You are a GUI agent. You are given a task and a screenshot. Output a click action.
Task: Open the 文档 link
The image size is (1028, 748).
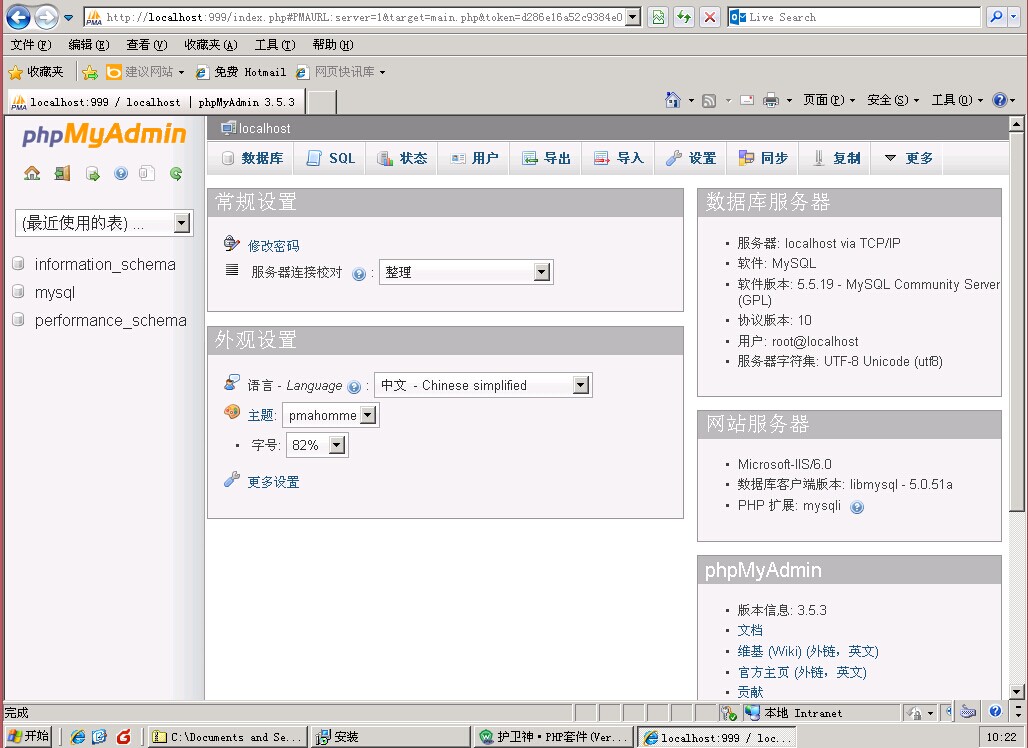[750, 630]
